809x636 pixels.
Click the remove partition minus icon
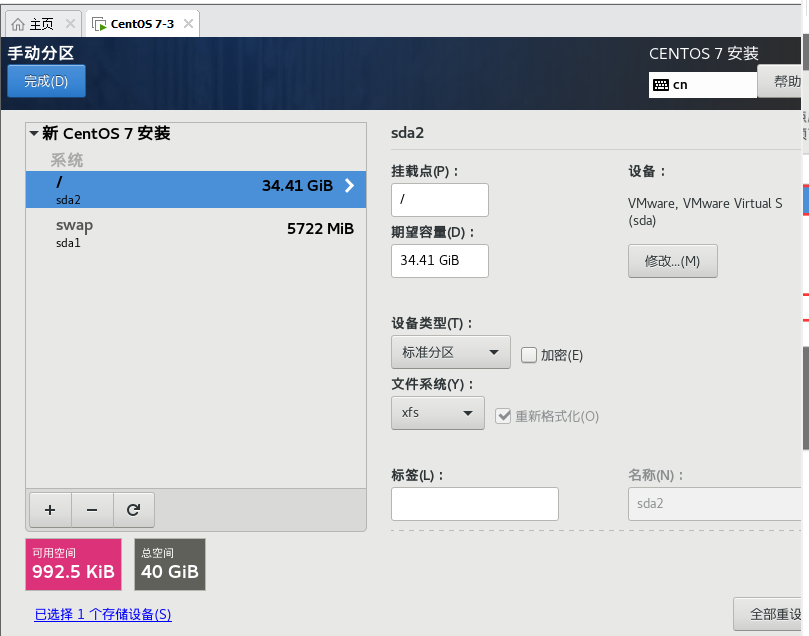(x=92, y=510)
